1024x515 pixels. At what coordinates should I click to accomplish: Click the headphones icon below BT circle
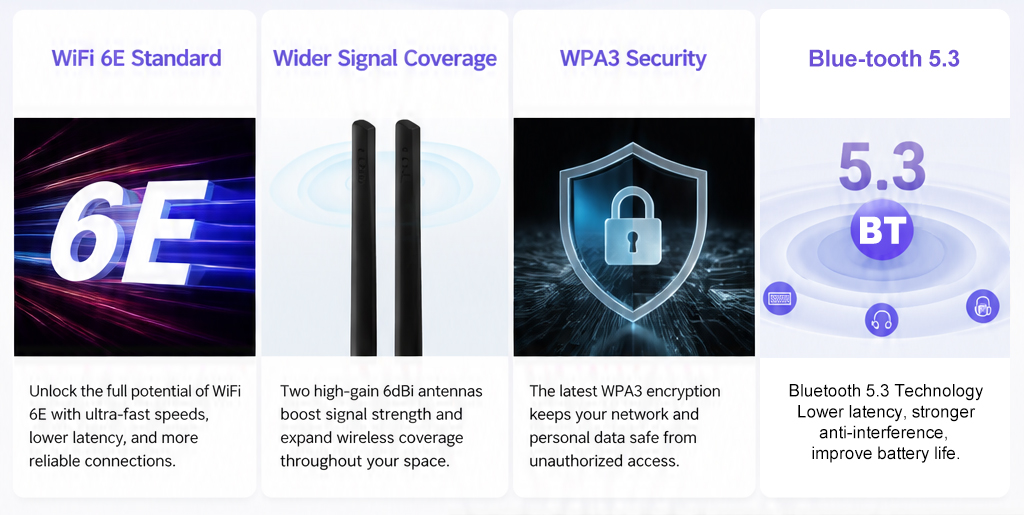(882, 320)
